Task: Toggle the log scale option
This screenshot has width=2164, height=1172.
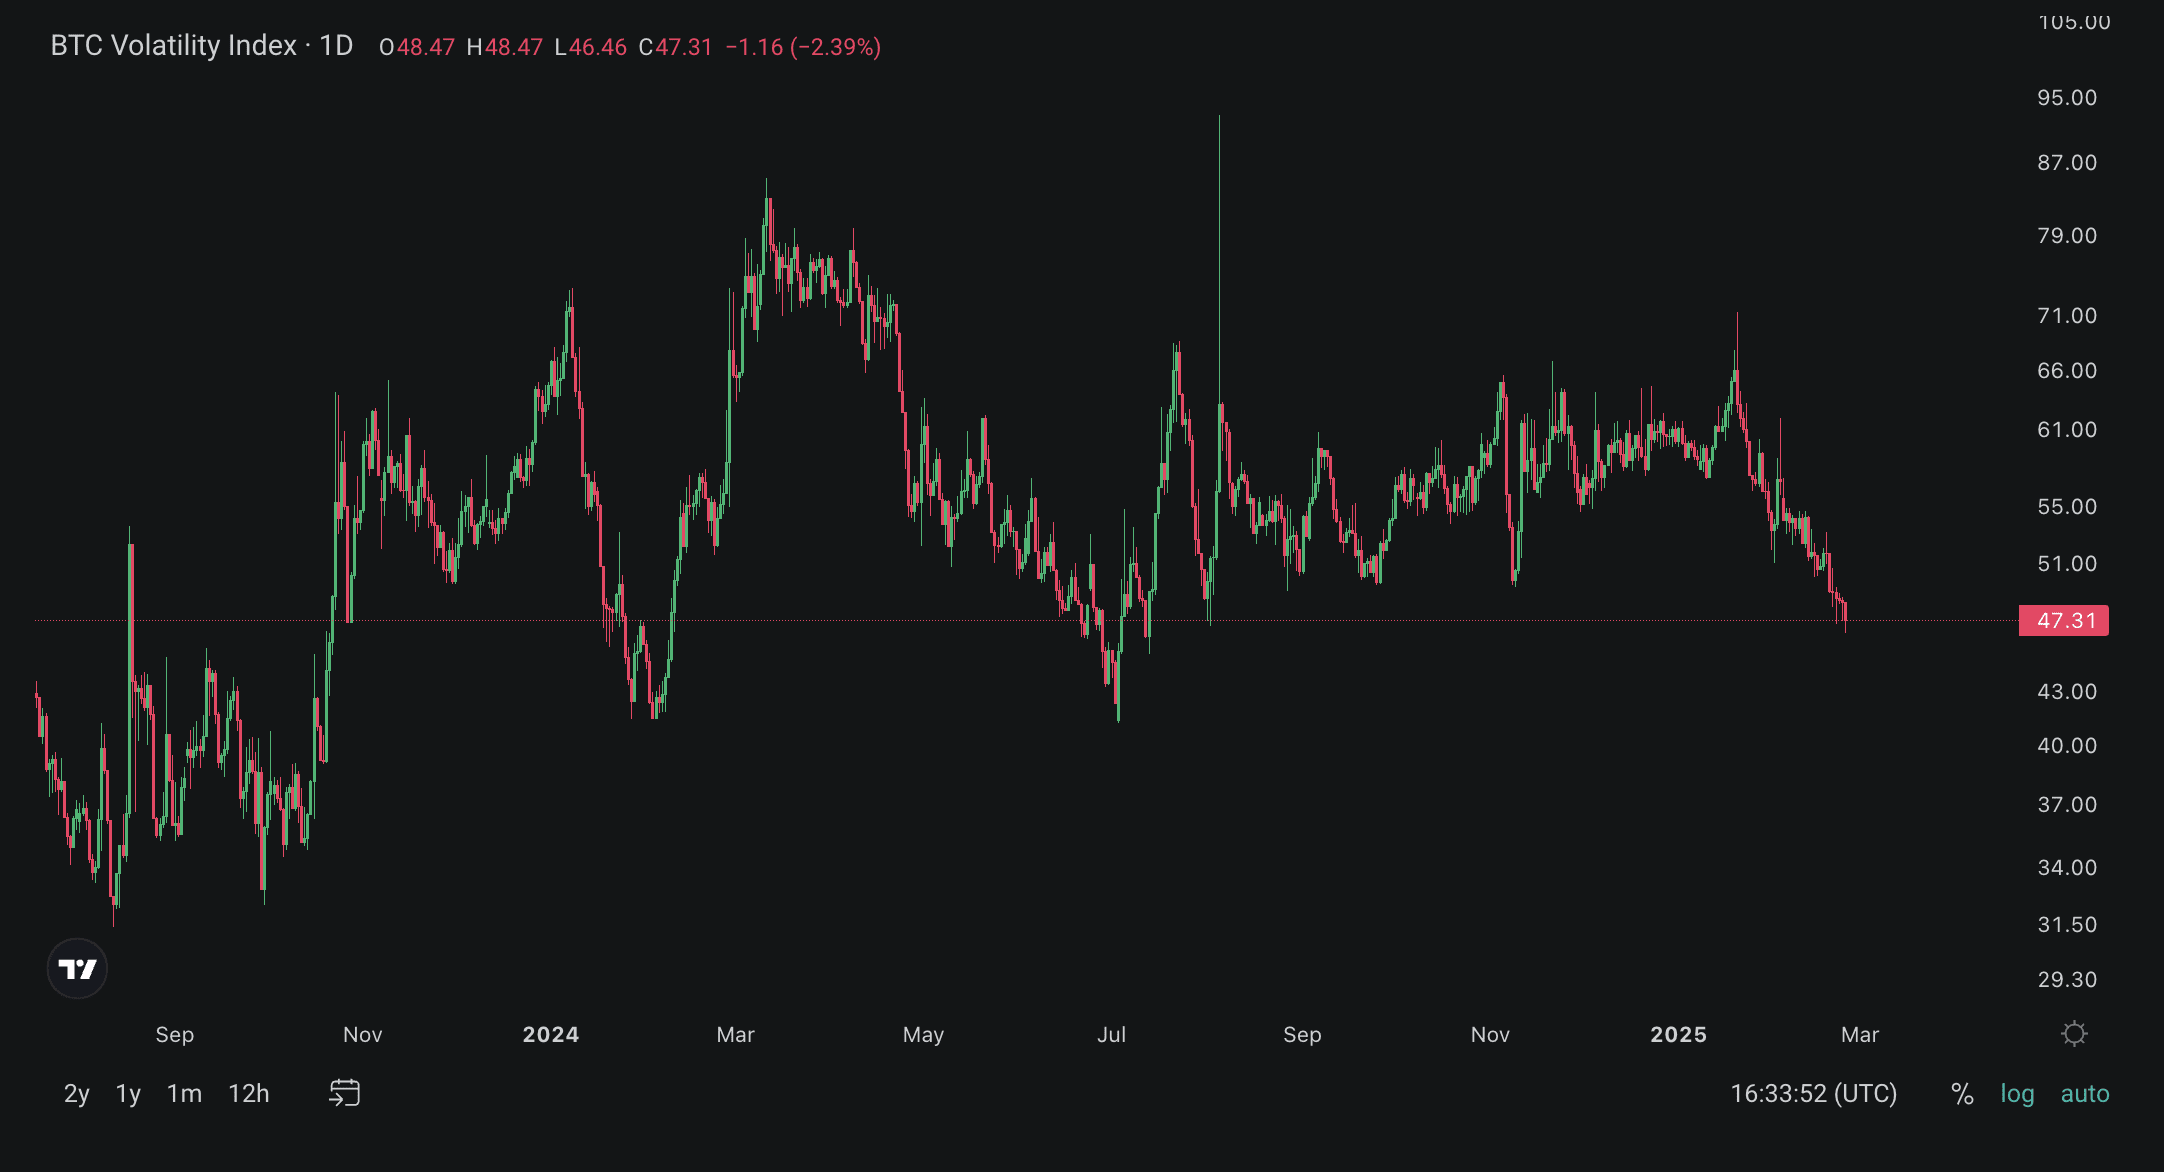Action: (x=2017, y=1094)
